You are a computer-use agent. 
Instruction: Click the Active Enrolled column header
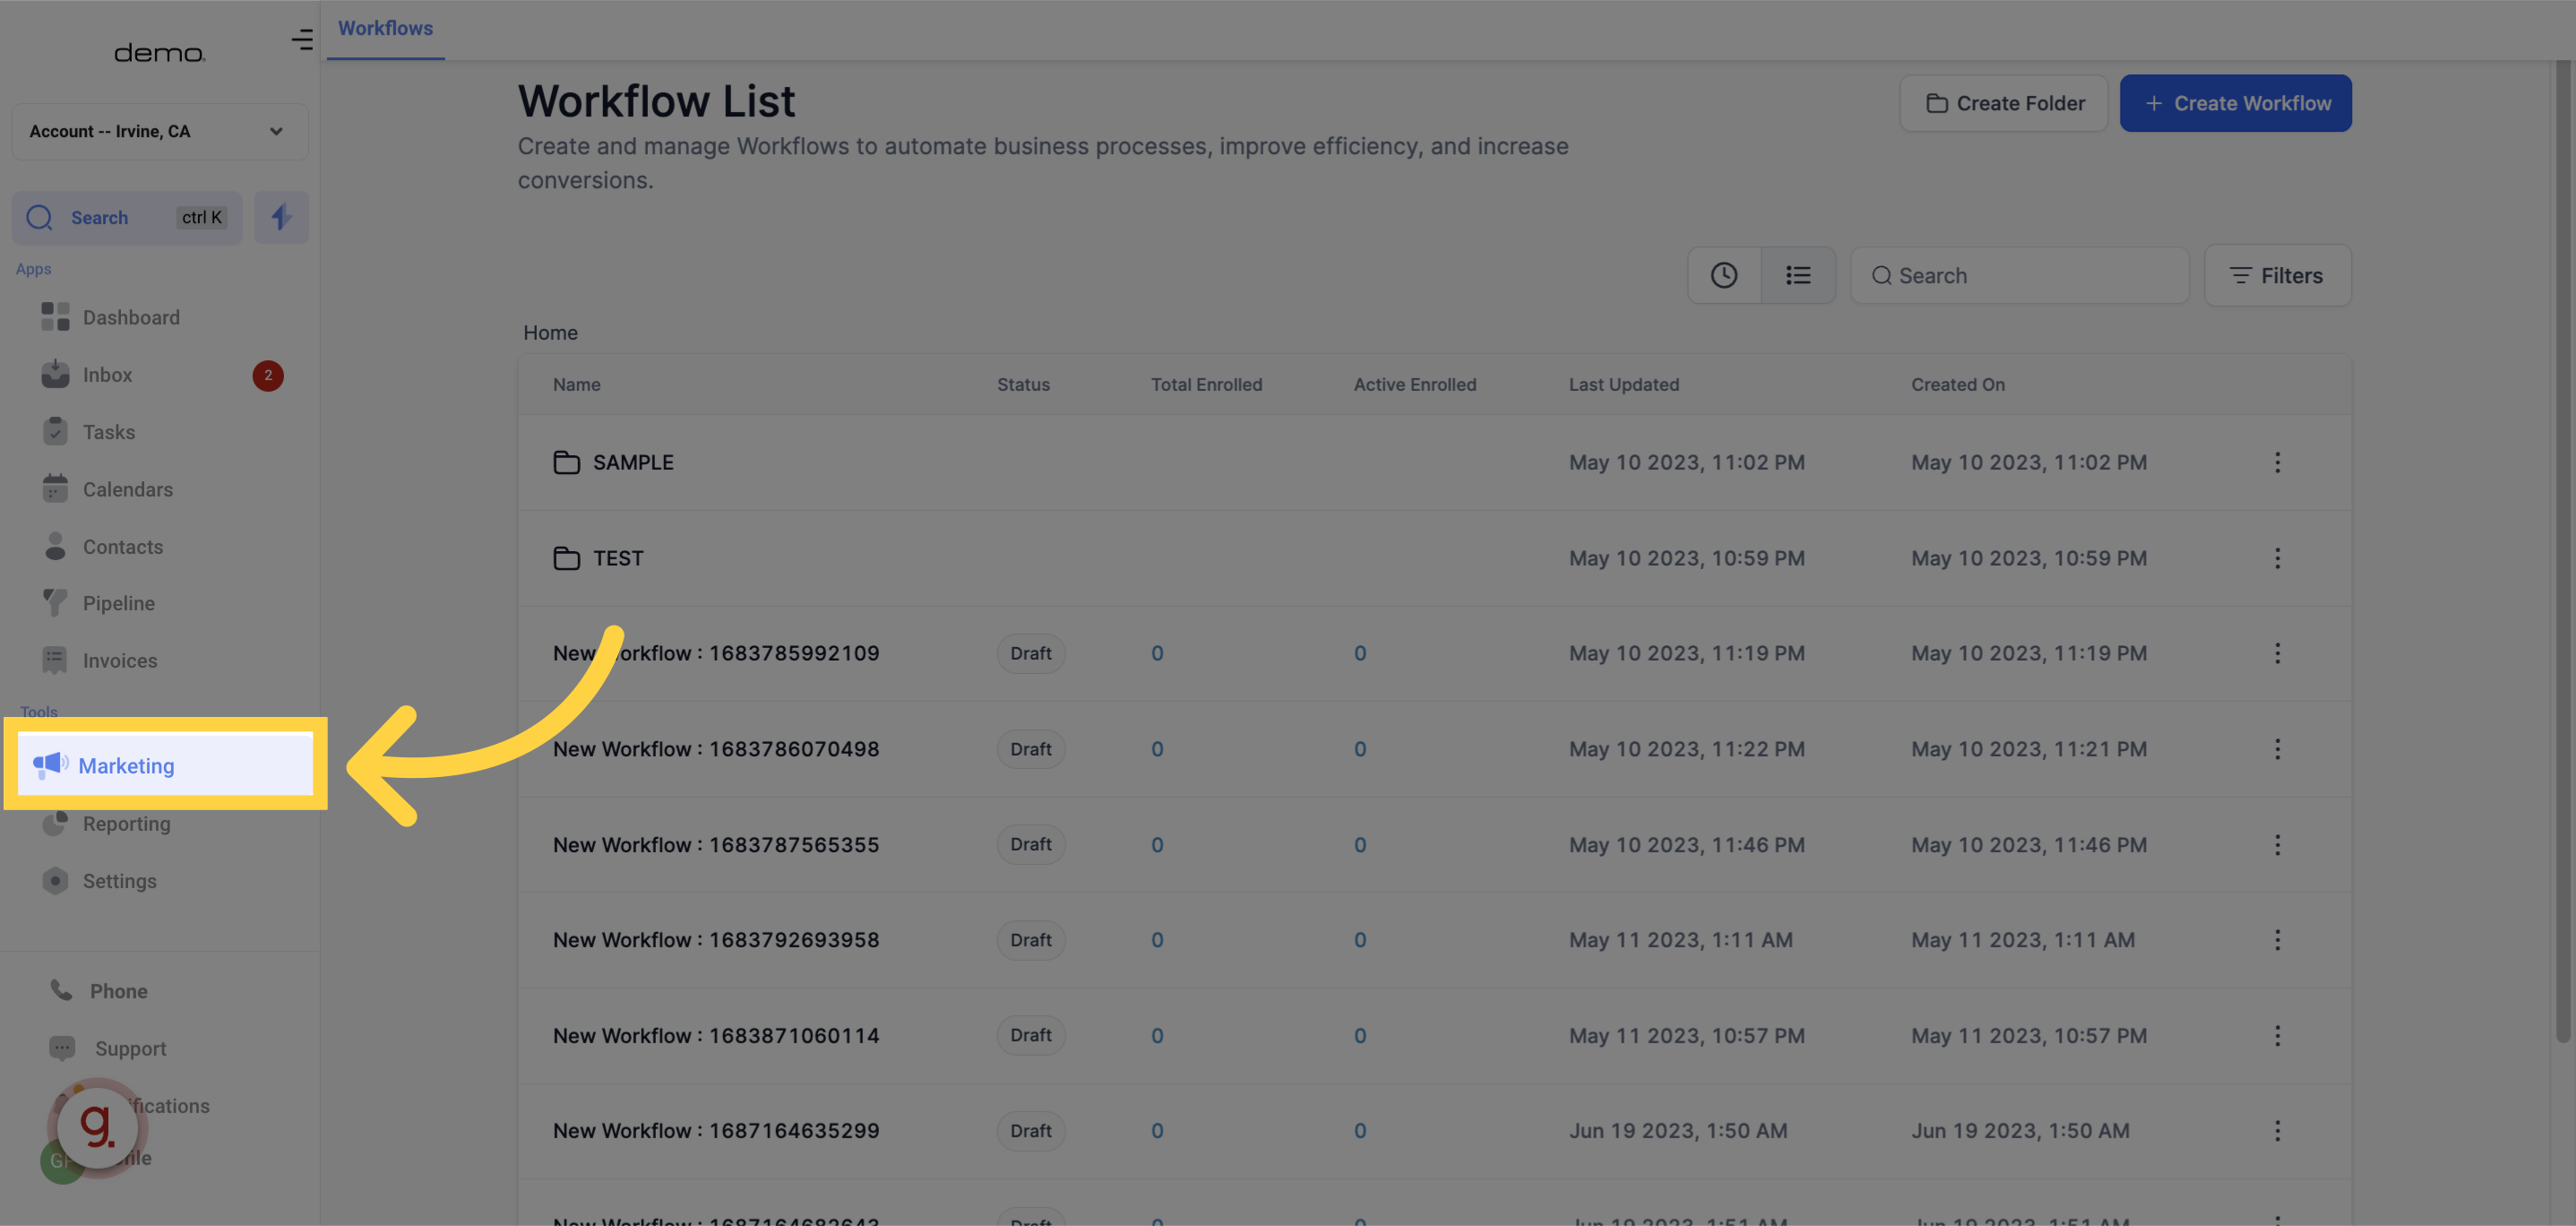[x=1415, y=385]
